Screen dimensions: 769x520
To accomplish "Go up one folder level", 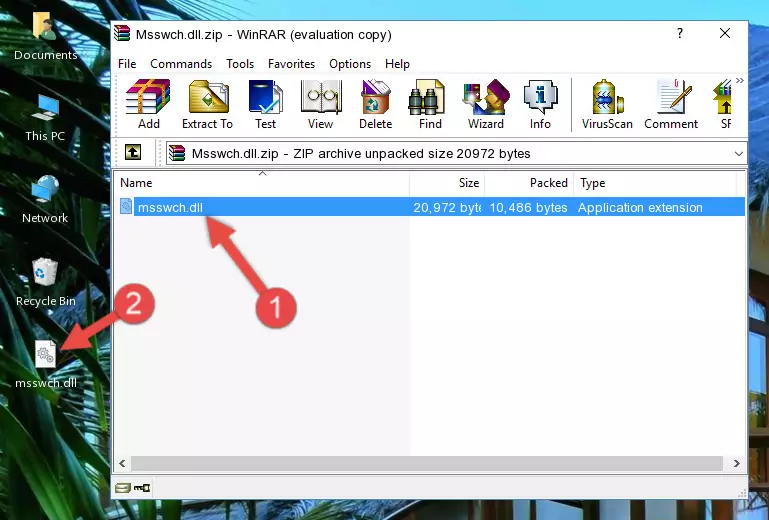I will pyautogui.click(x=133, y=153).
